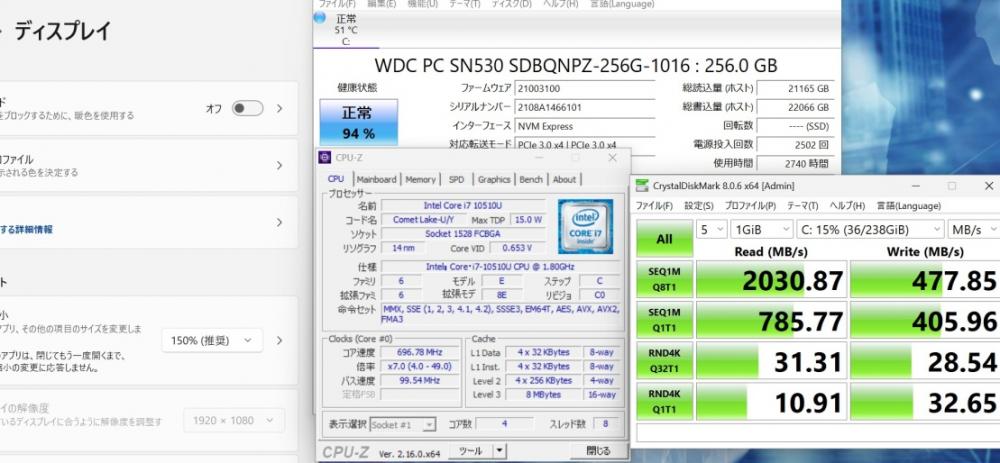The image size is (1000, 463).
Task: Click the 閉じる button in CPU-Z
Action: [x=598, y=451]
